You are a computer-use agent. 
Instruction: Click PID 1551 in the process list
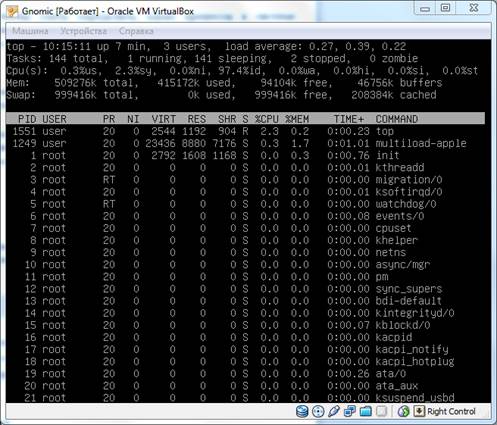click(x=24, y=131)
